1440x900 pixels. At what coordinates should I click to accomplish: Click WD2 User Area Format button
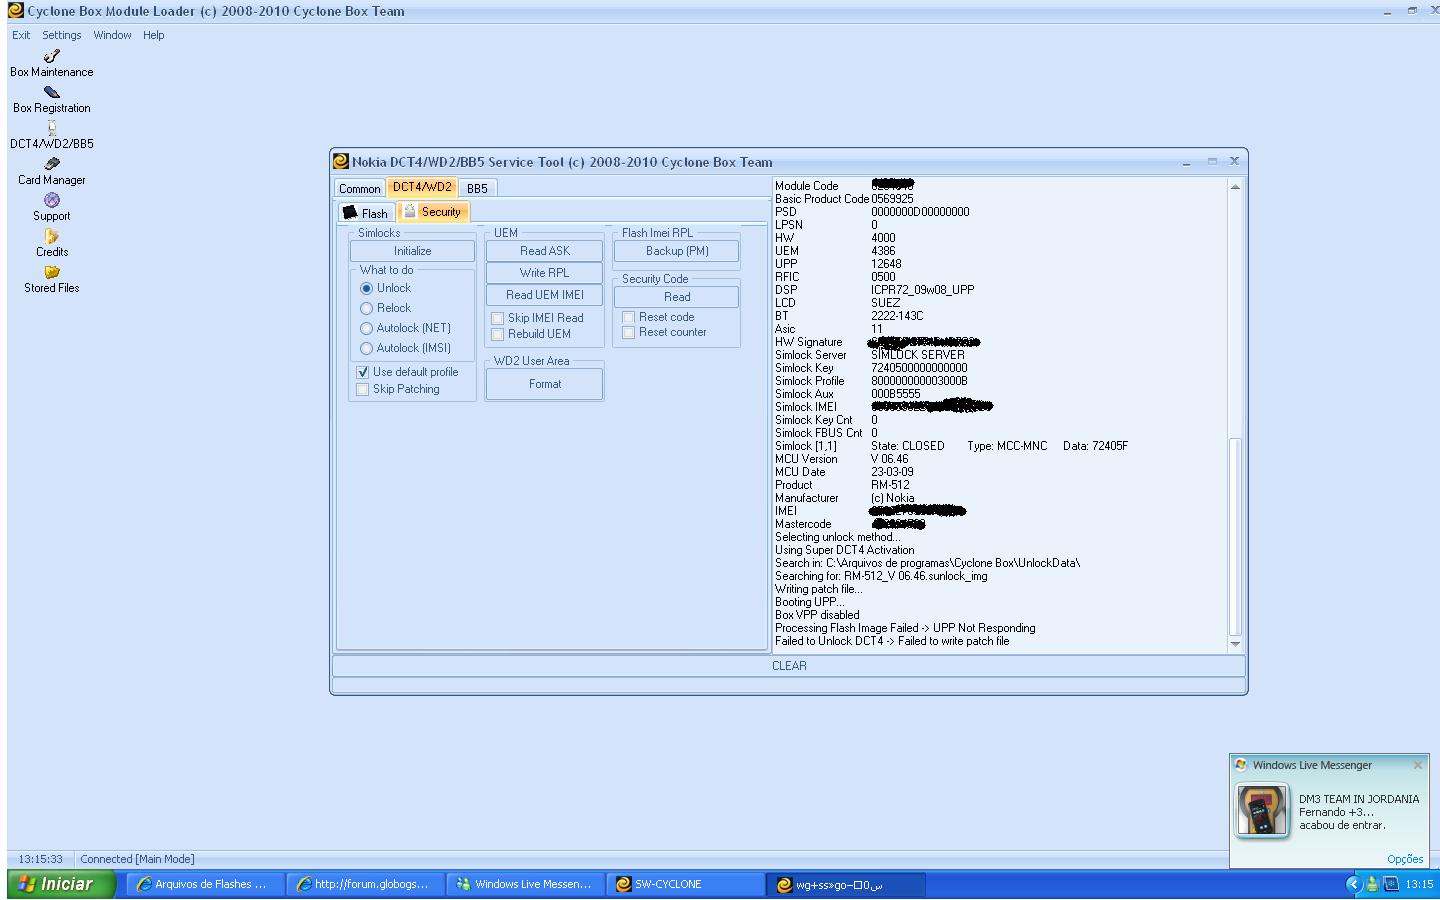[x=545, y=384]
